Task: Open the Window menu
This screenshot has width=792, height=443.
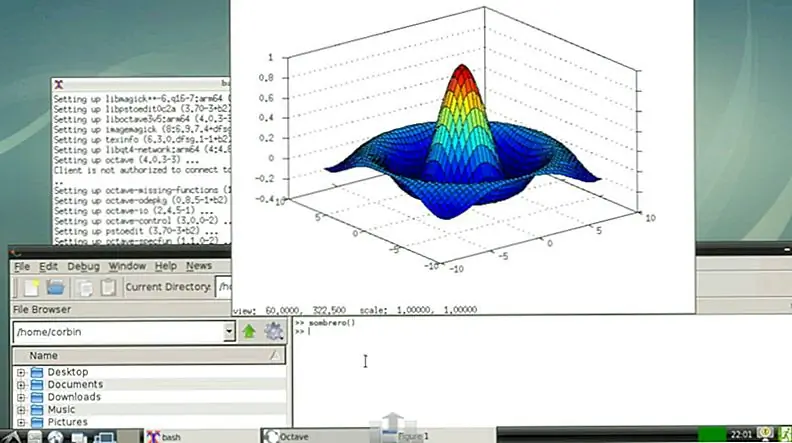Action: click(127, 266)
